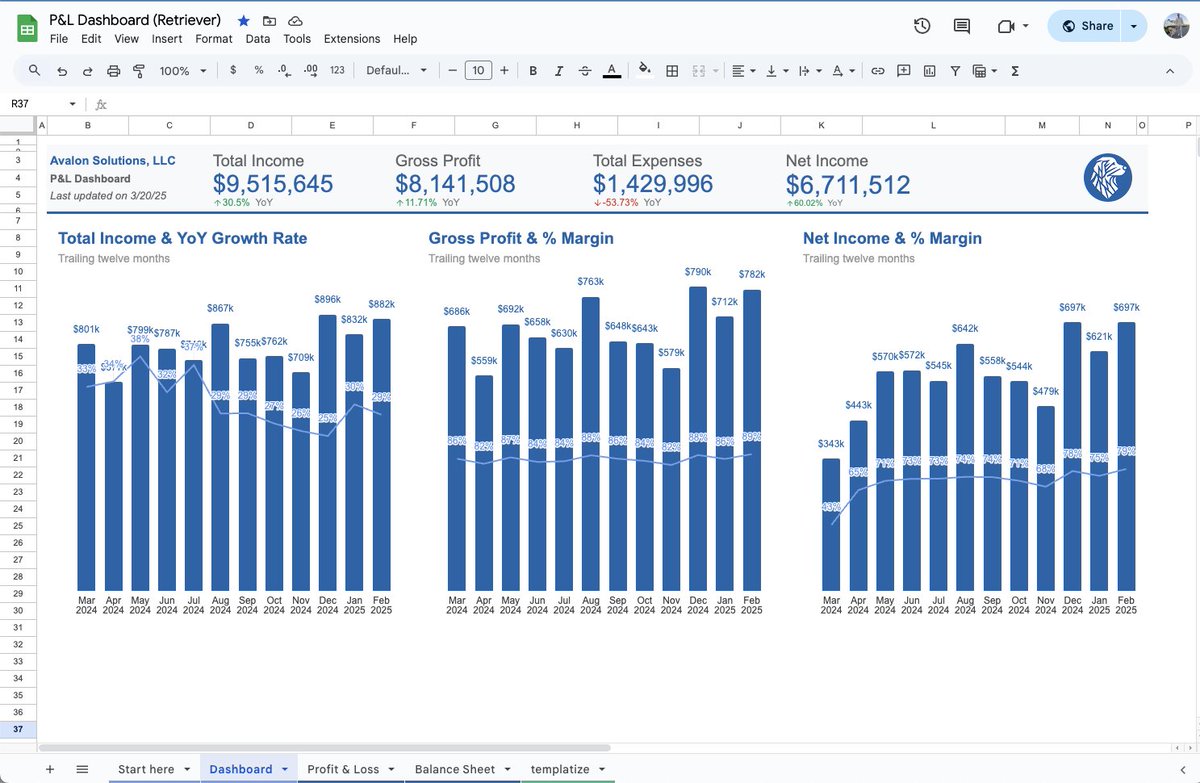The image size is (1200, 783).
Task: Click the print icon in toolbar
Action: point(113,71)
